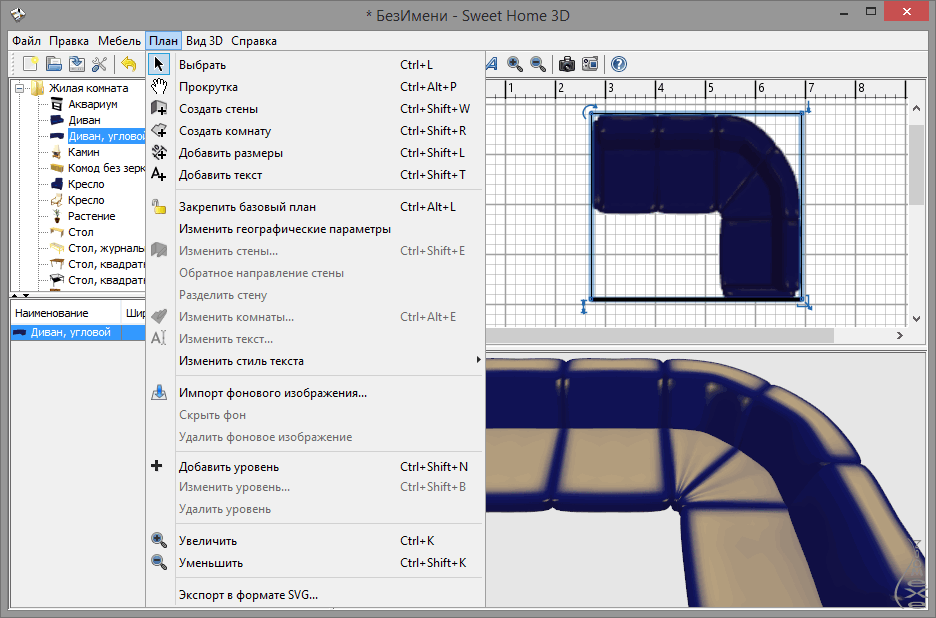The width and height of the screenshot is (936, 618).
Task: Open Изменить географические параметры
Action: click(x=315, y=229)
